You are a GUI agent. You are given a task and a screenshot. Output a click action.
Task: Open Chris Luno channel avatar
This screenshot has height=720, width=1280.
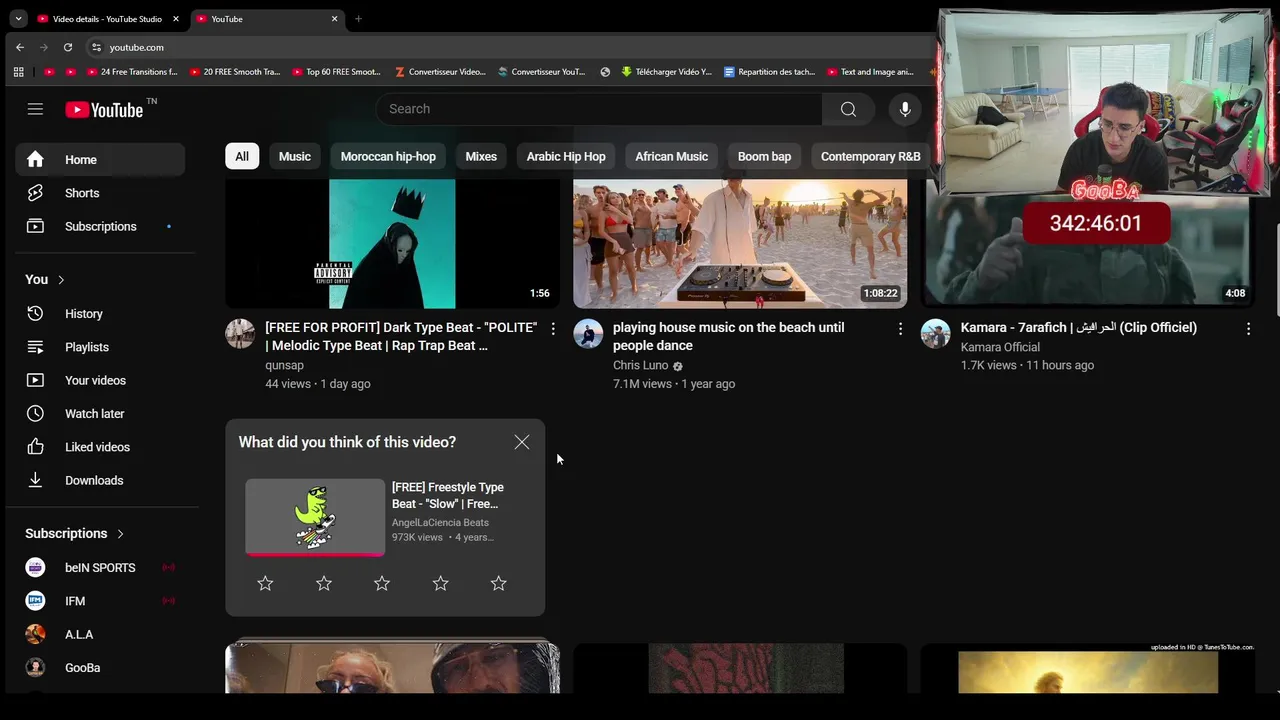(588, 334)
